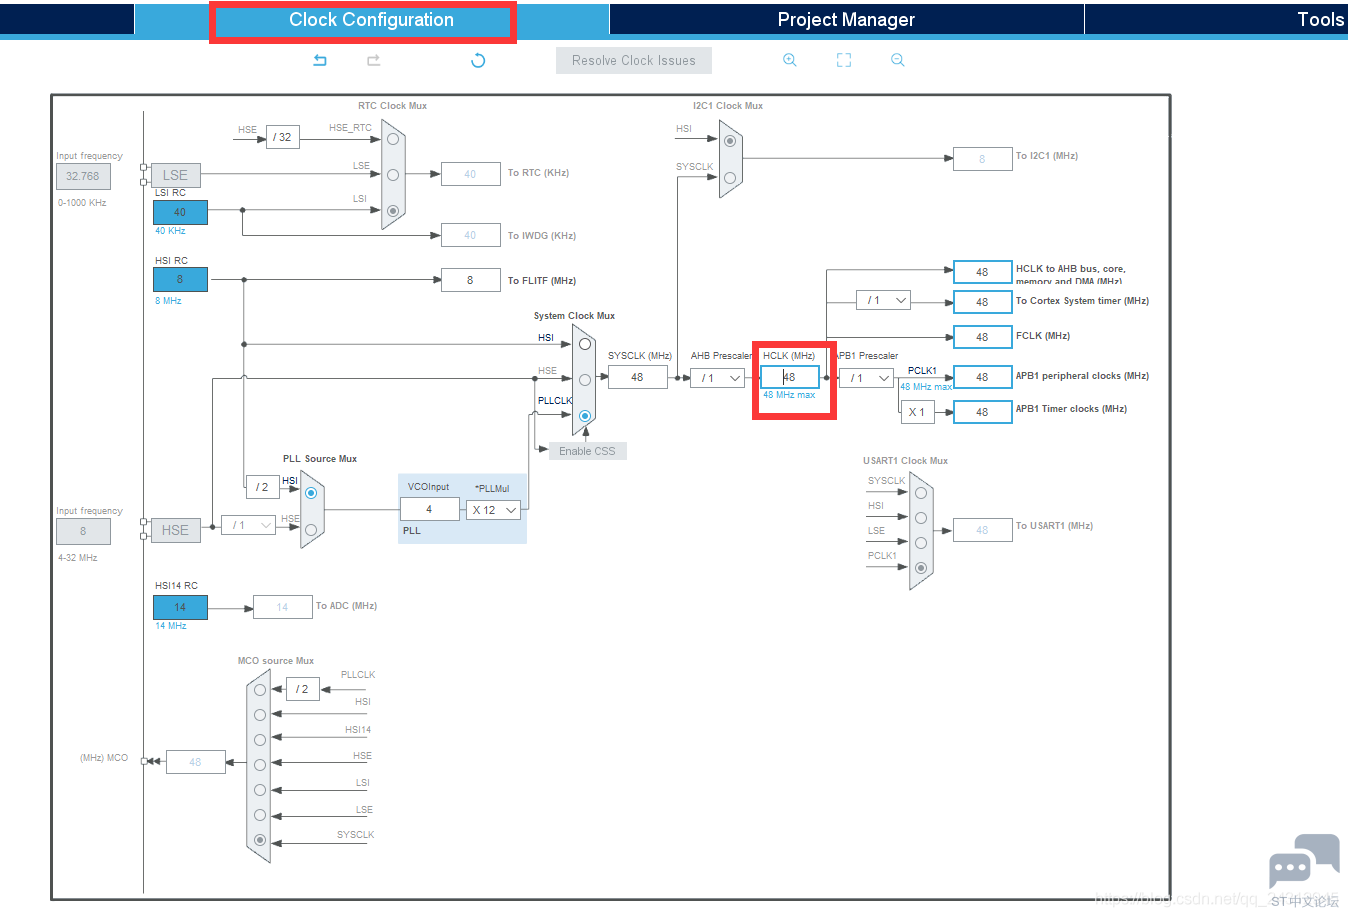
Task: Open the Cortex System timer divider dropdown
Action: click(x=883, y=300)
